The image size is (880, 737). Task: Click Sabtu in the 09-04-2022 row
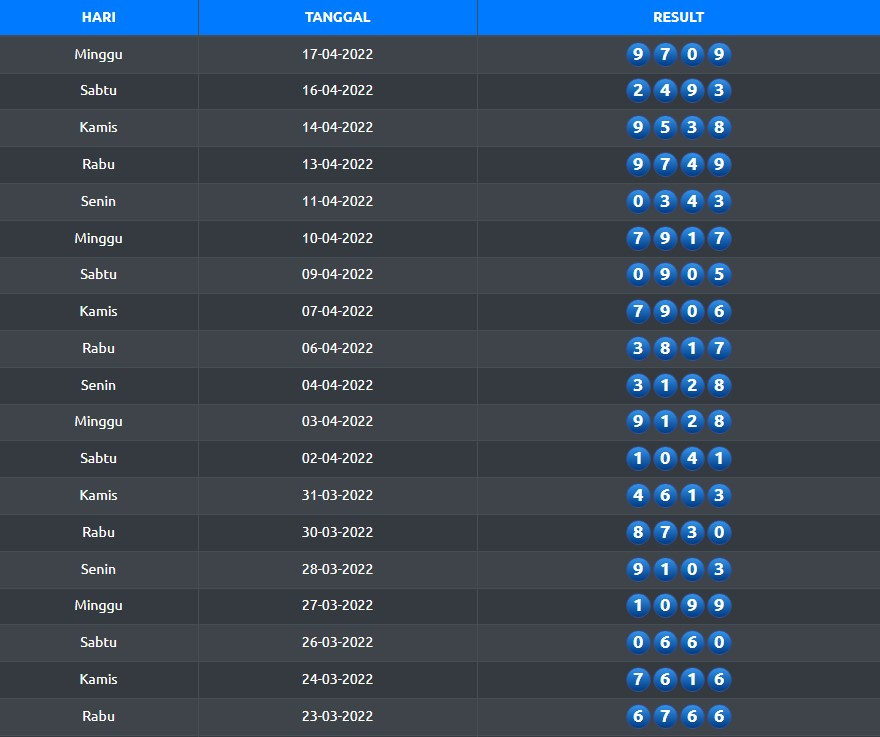[x=99, y=274]
